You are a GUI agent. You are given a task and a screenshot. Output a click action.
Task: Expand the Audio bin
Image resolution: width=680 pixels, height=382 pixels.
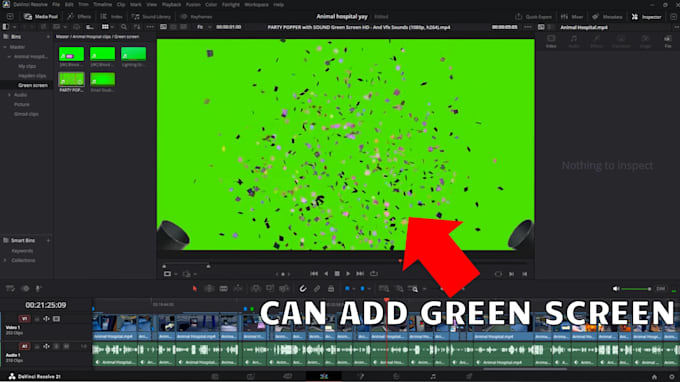tap(9, 95)
